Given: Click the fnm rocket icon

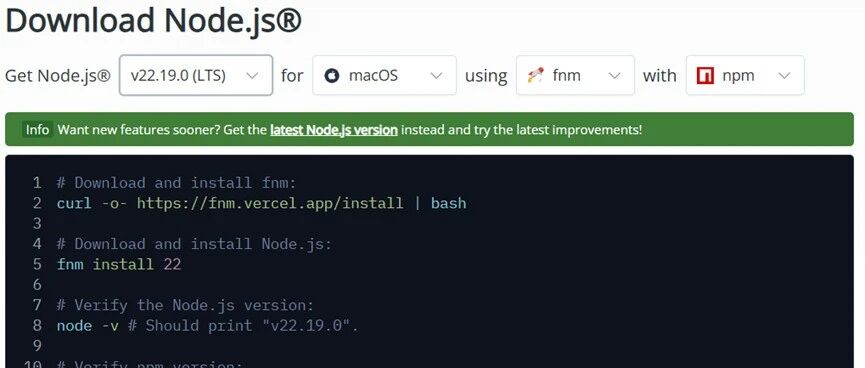Looking at the screenshot, I should pos(535,75).
